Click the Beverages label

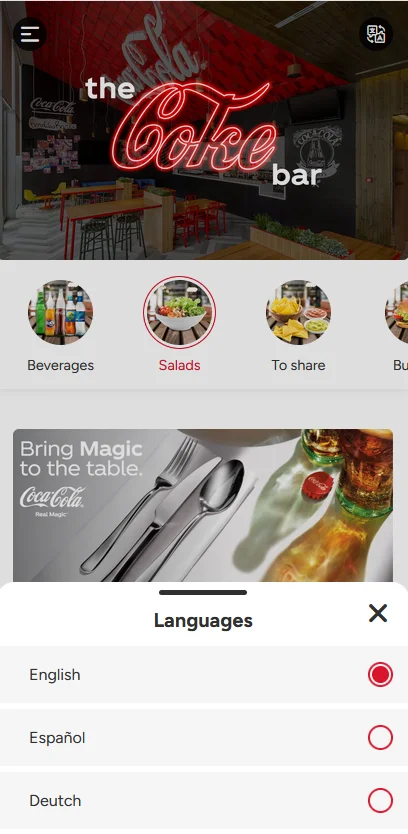click(60, 365)
